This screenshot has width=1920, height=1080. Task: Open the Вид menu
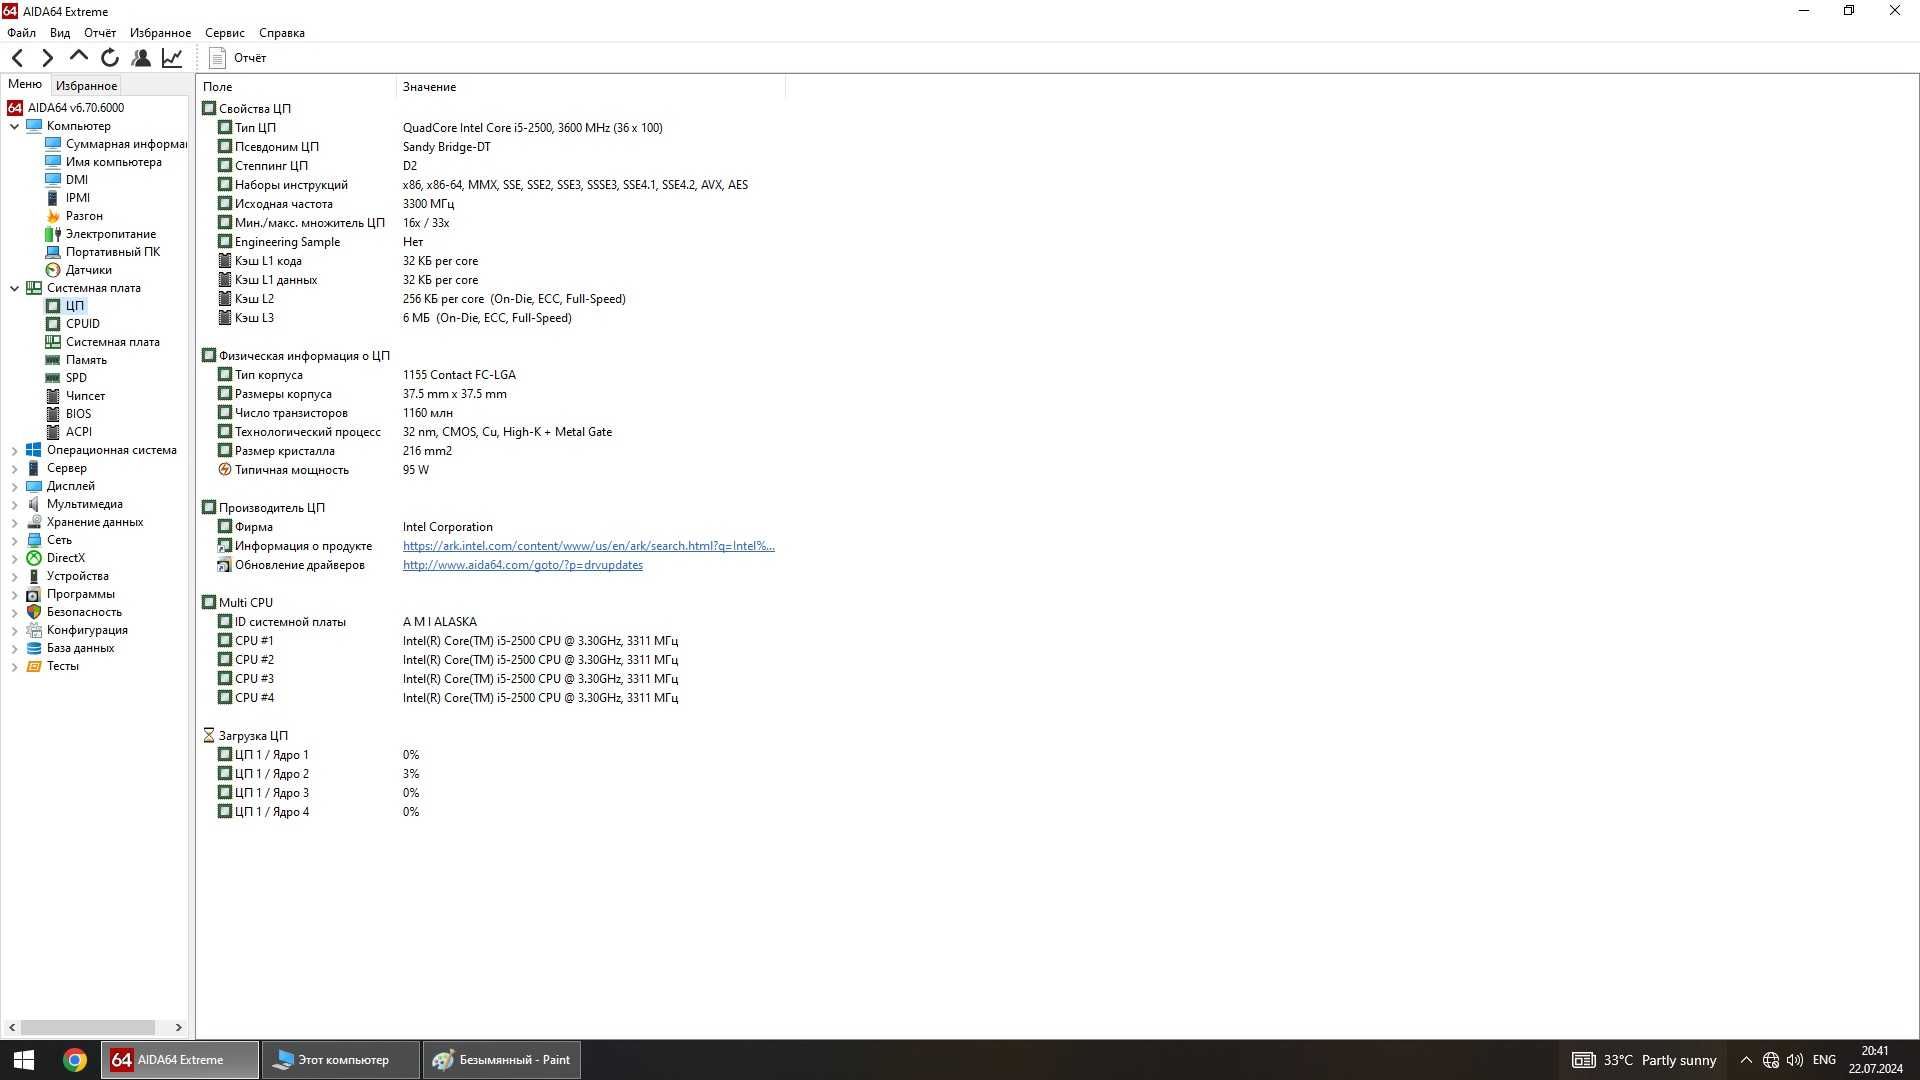point(60,33)
